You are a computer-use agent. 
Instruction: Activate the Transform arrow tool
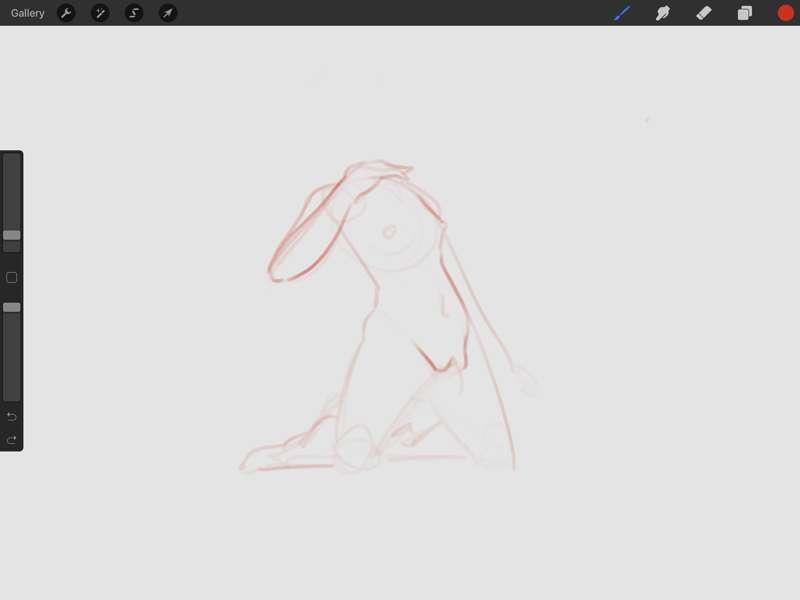pos(168,13)
